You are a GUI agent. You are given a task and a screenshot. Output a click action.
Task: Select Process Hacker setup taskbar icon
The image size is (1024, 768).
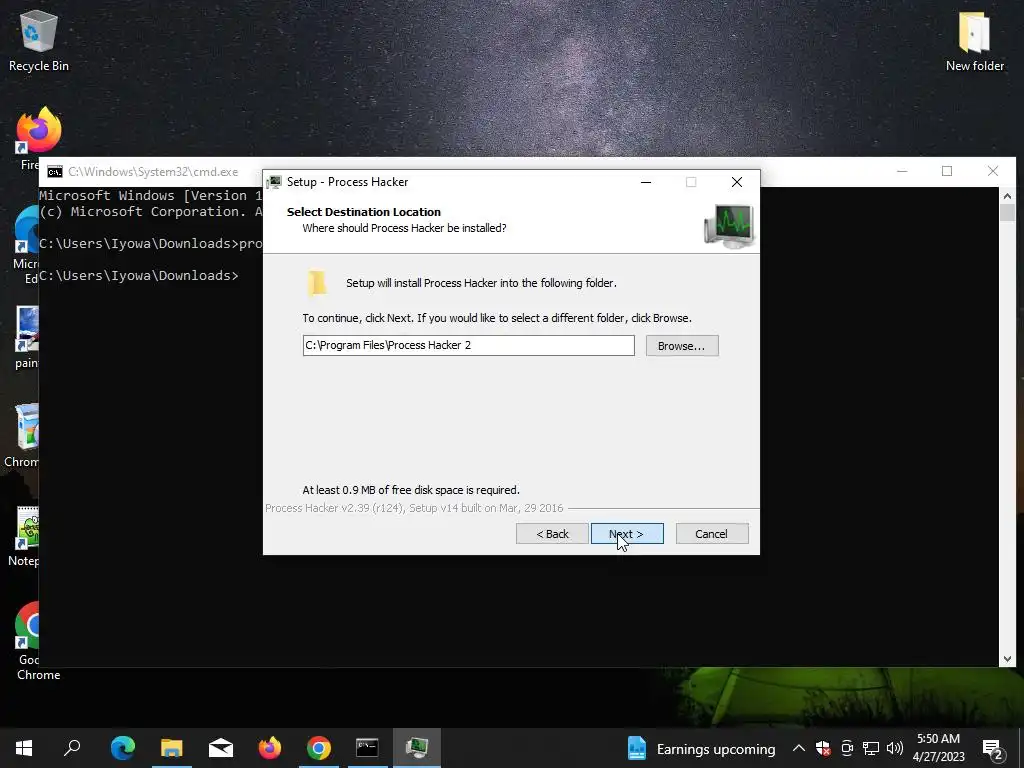(x=417, y=748)
